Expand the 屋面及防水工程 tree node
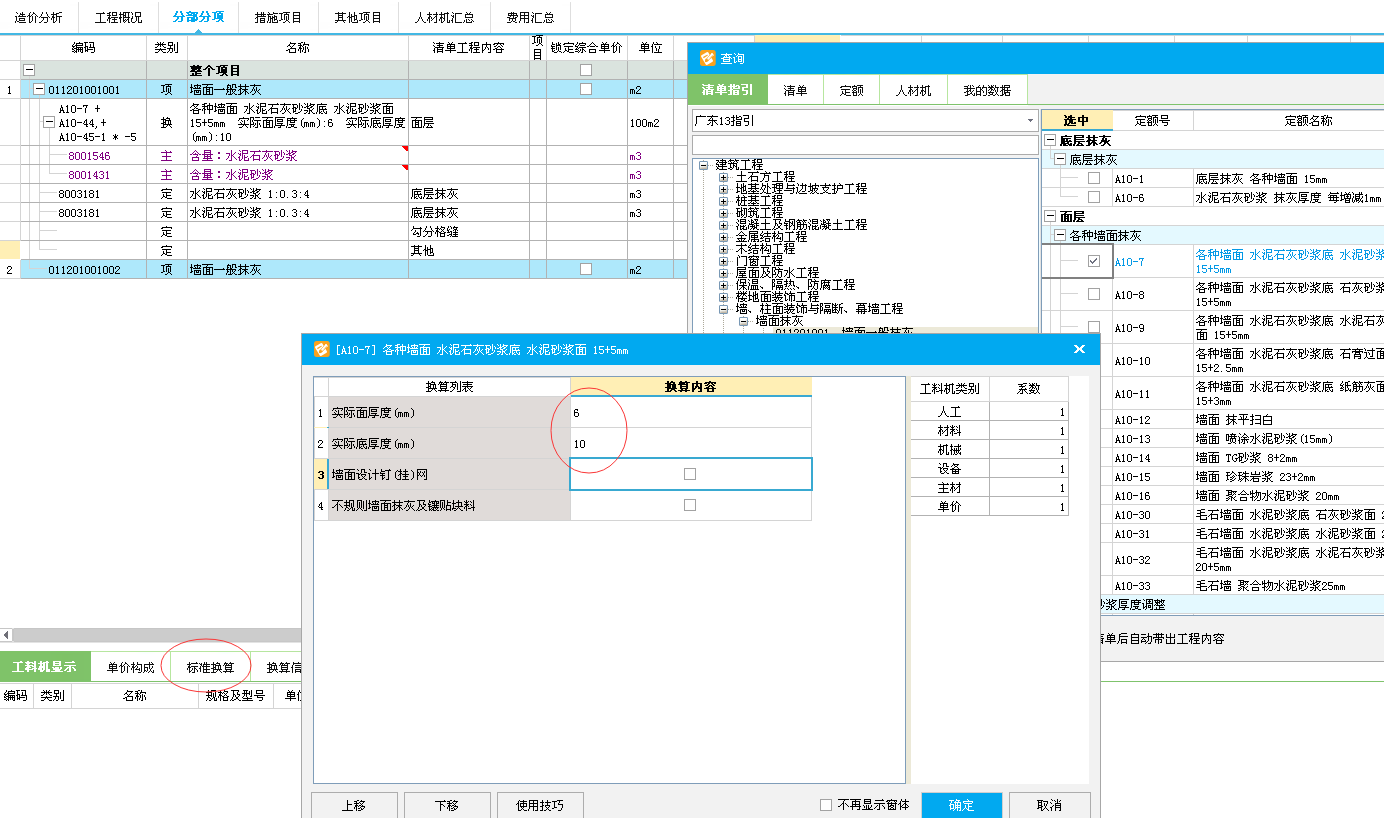 [724, 273]
